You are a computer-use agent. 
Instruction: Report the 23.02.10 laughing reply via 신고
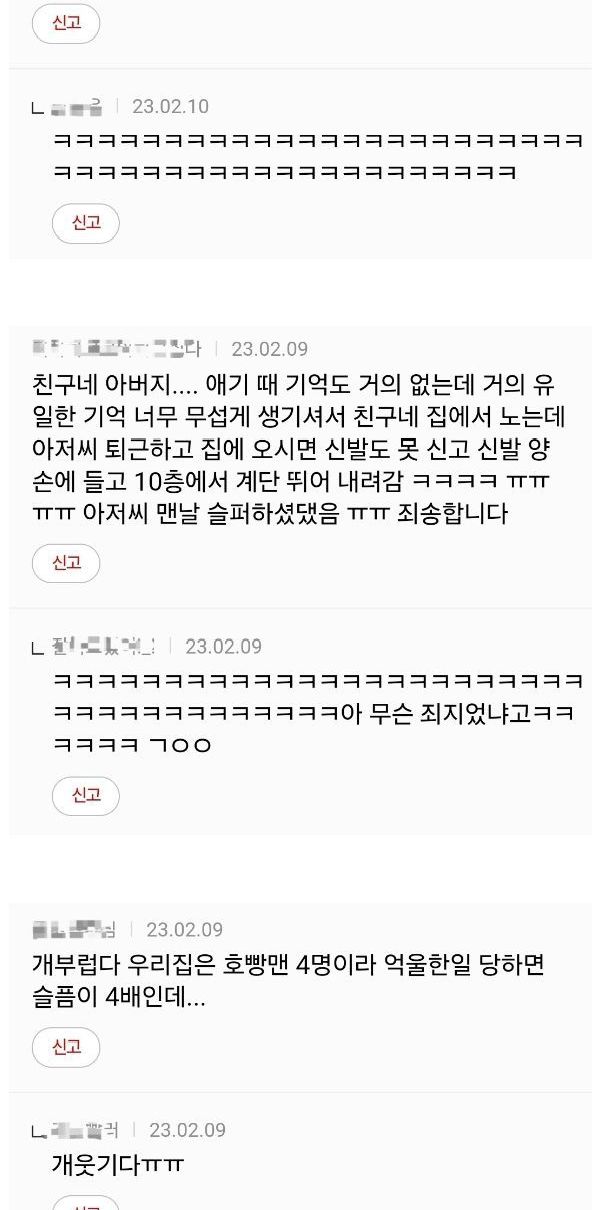tap(86, 223)
